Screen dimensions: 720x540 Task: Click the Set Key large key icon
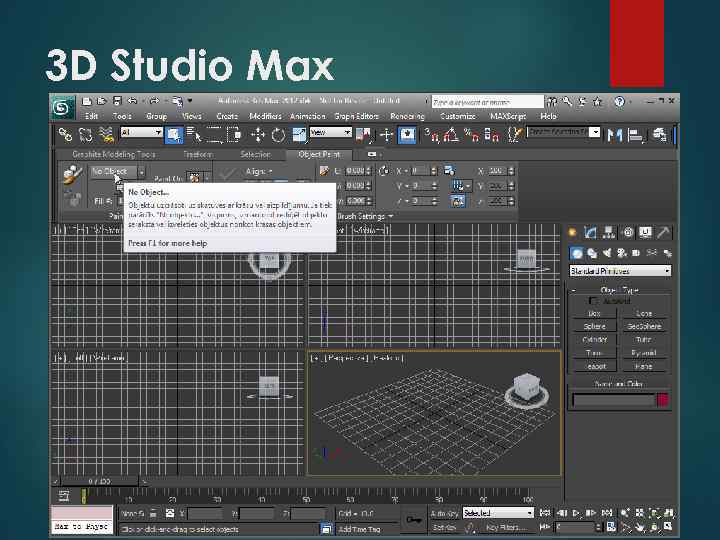pyautogui.click(x=413, y=520)
